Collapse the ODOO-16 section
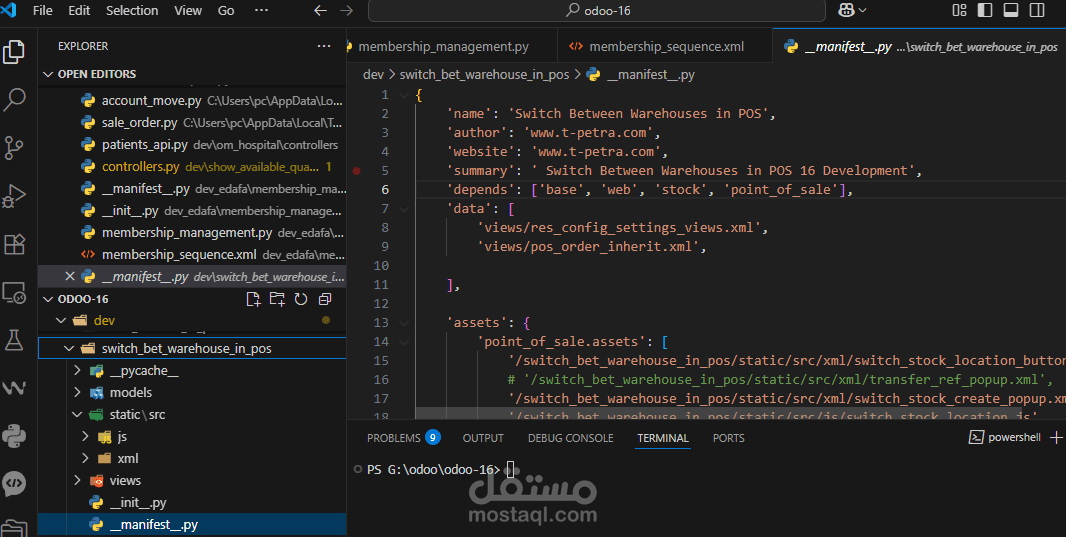The height and width of the screenshot is (537, 1066). pyautogui.click(x=48, y=299)
